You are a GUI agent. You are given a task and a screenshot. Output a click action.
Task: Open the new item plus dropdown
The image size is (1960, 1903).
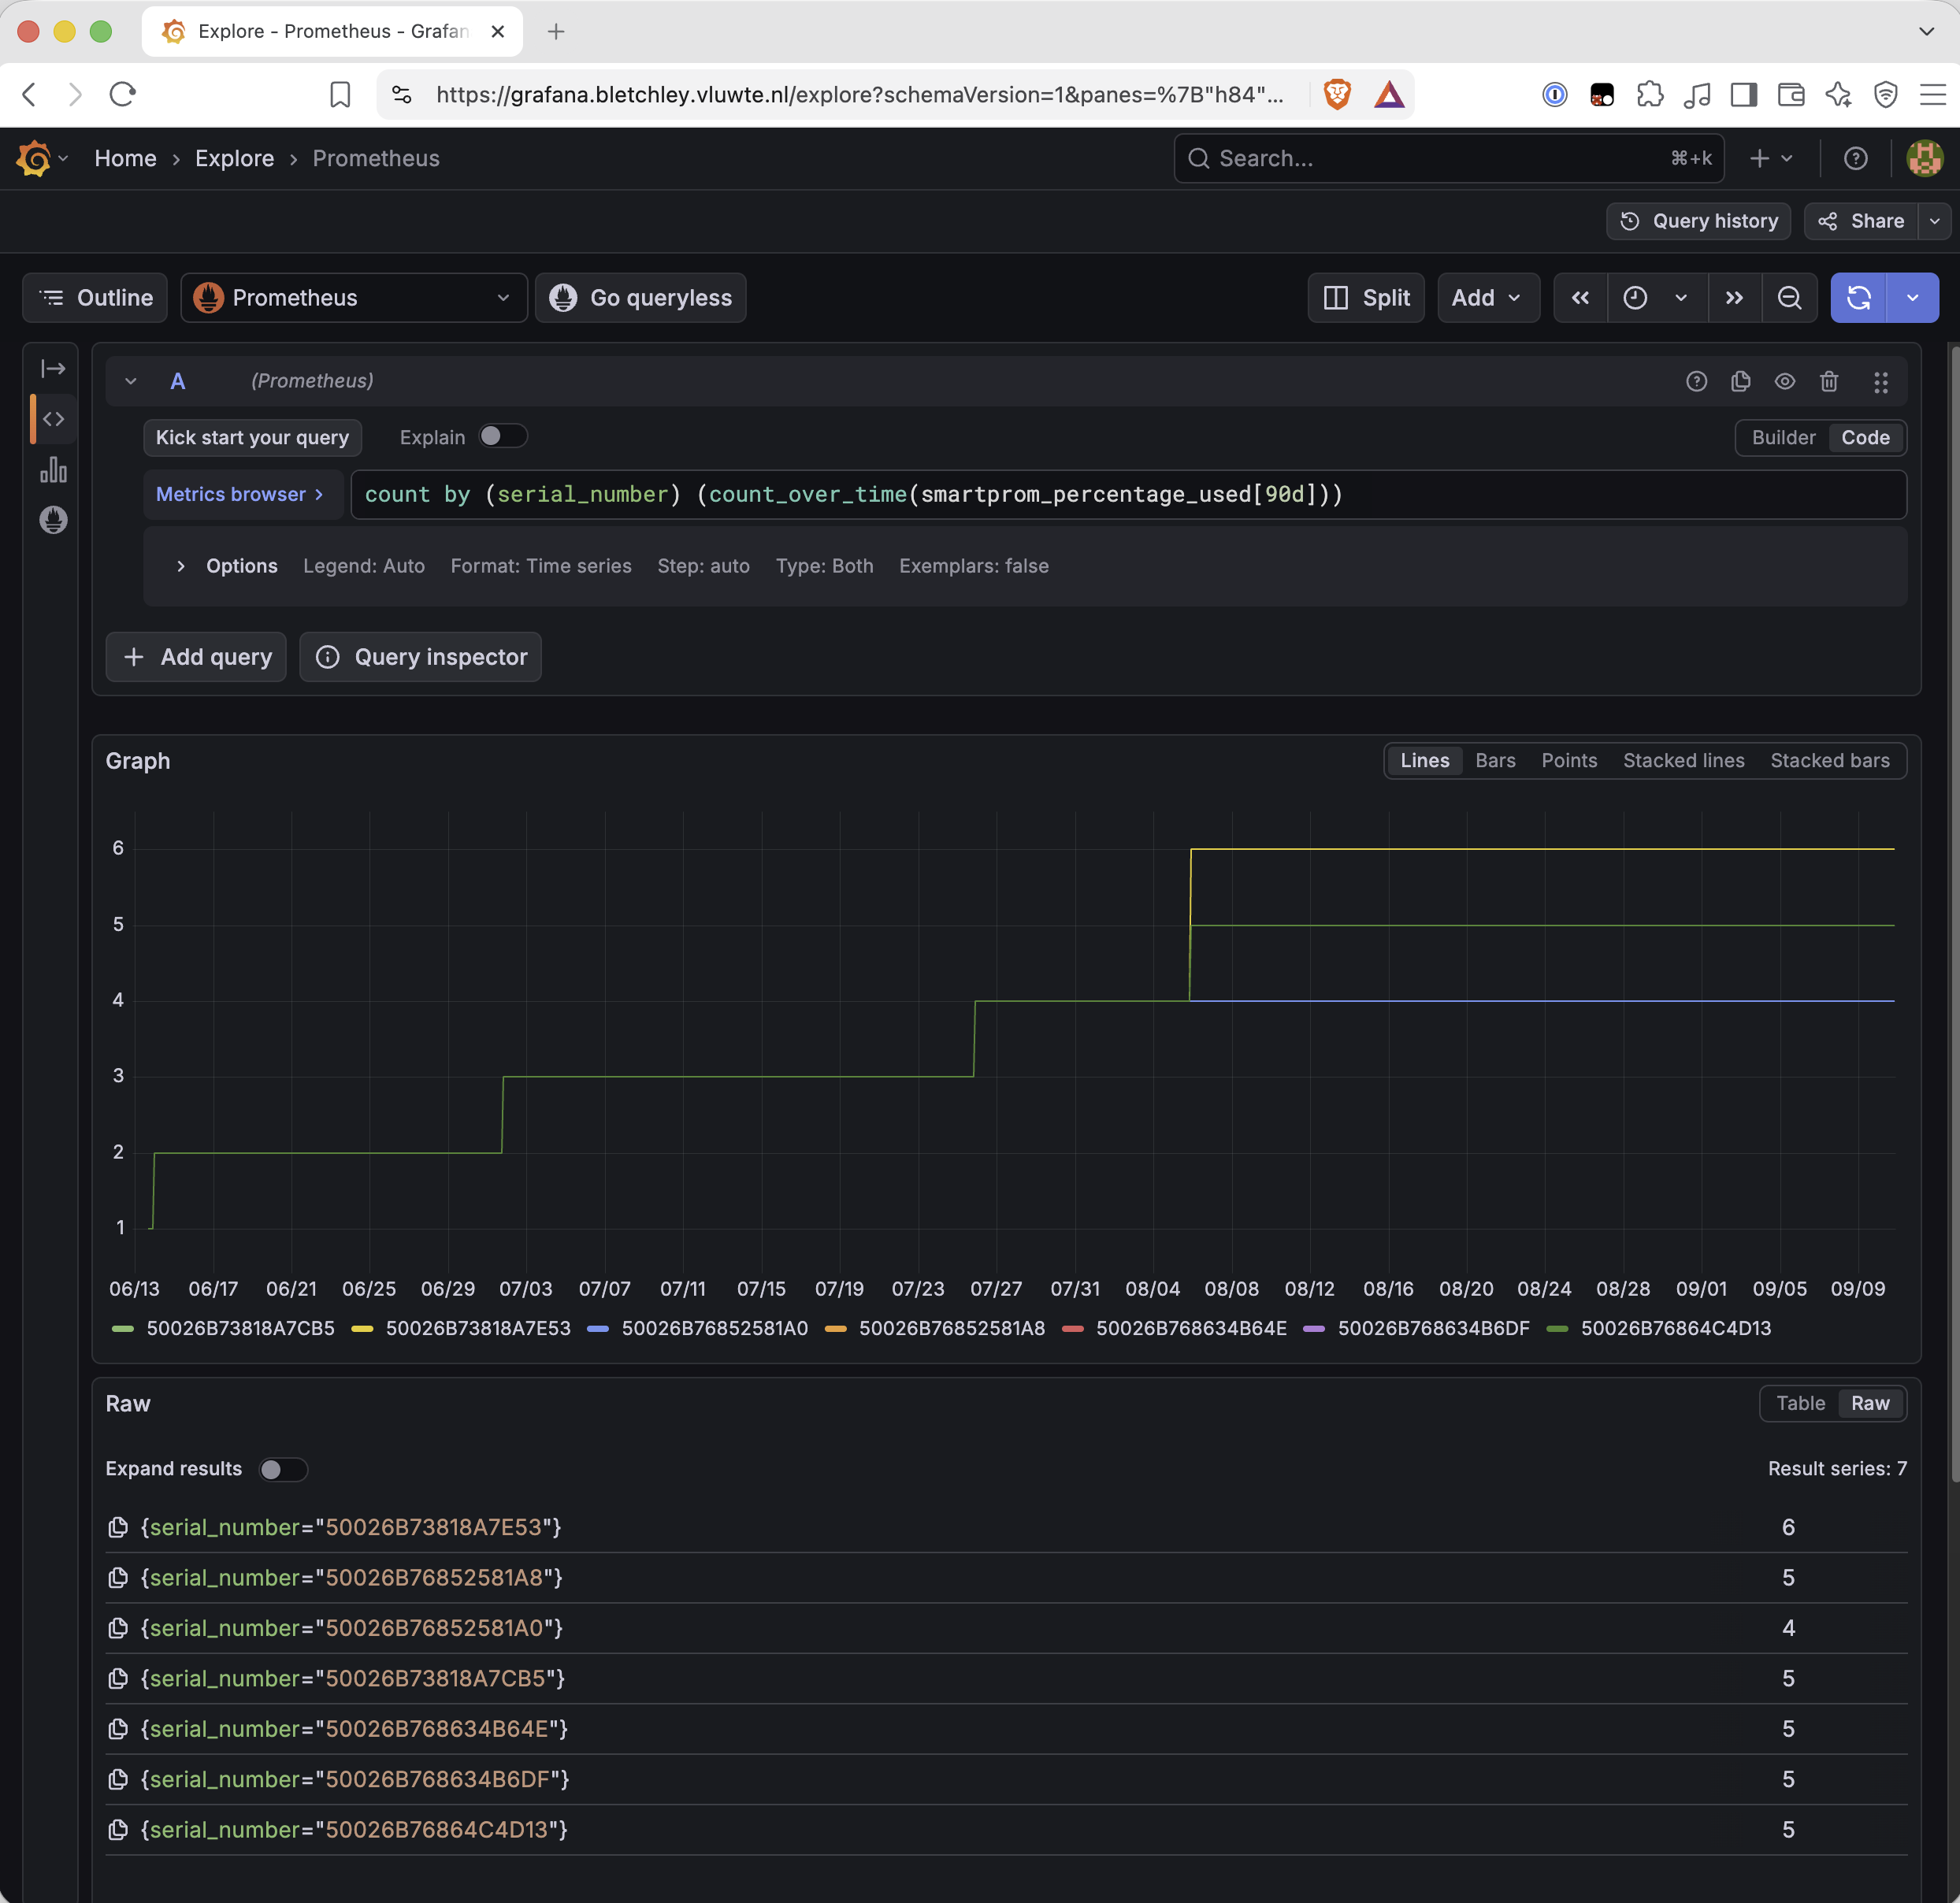(1771, 158)
